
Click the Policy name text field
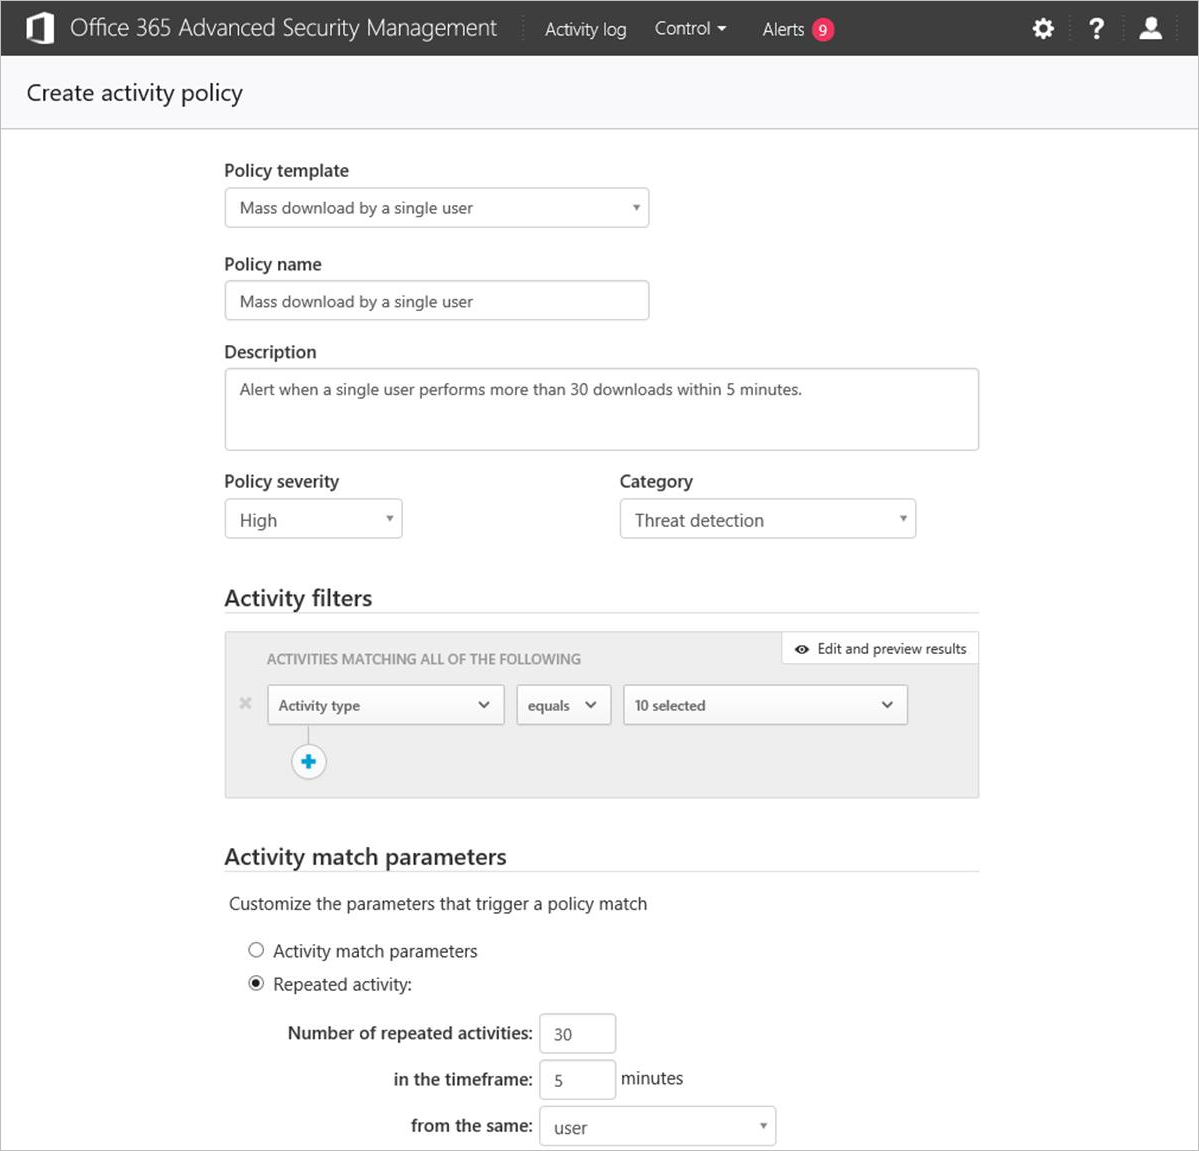click(x=436, y=301)
